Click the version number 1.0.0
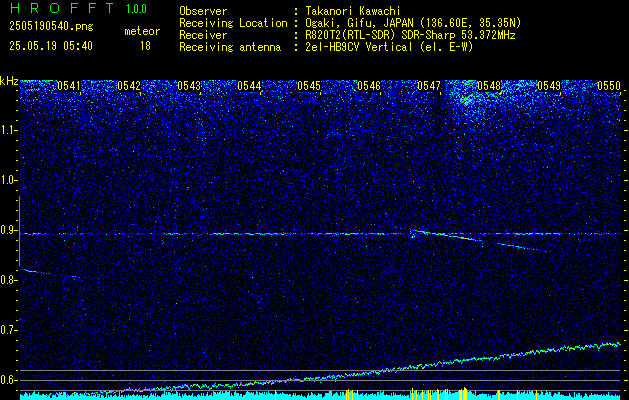This screenshot has height=400, width=629. 136,9
